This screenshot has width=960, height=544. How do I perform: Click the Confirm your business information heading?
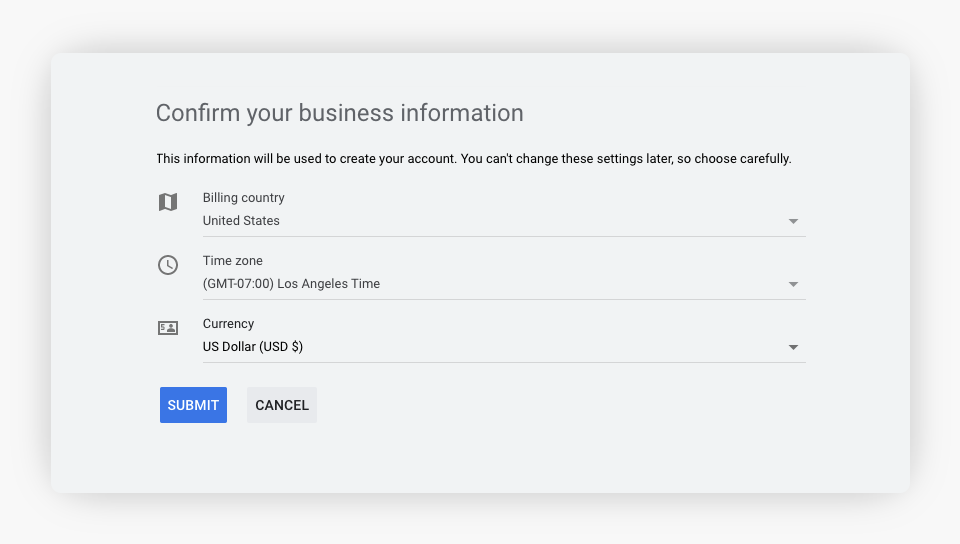[339, 113]
